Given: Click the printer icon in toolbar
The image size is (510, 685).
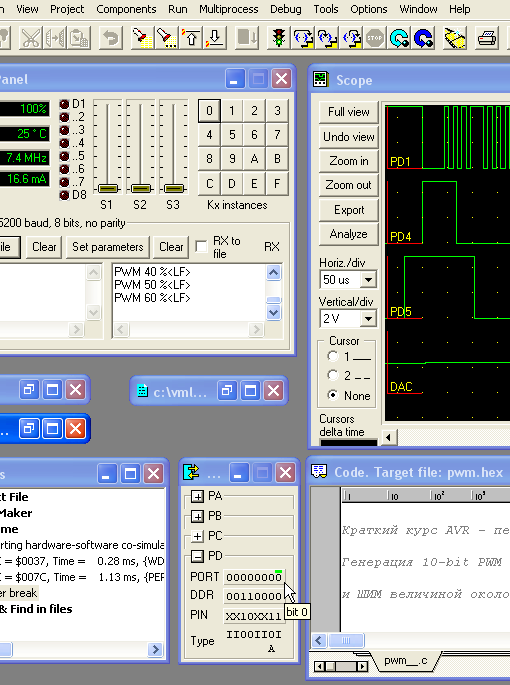Looking at the screenshot, I should coord(487,38).
